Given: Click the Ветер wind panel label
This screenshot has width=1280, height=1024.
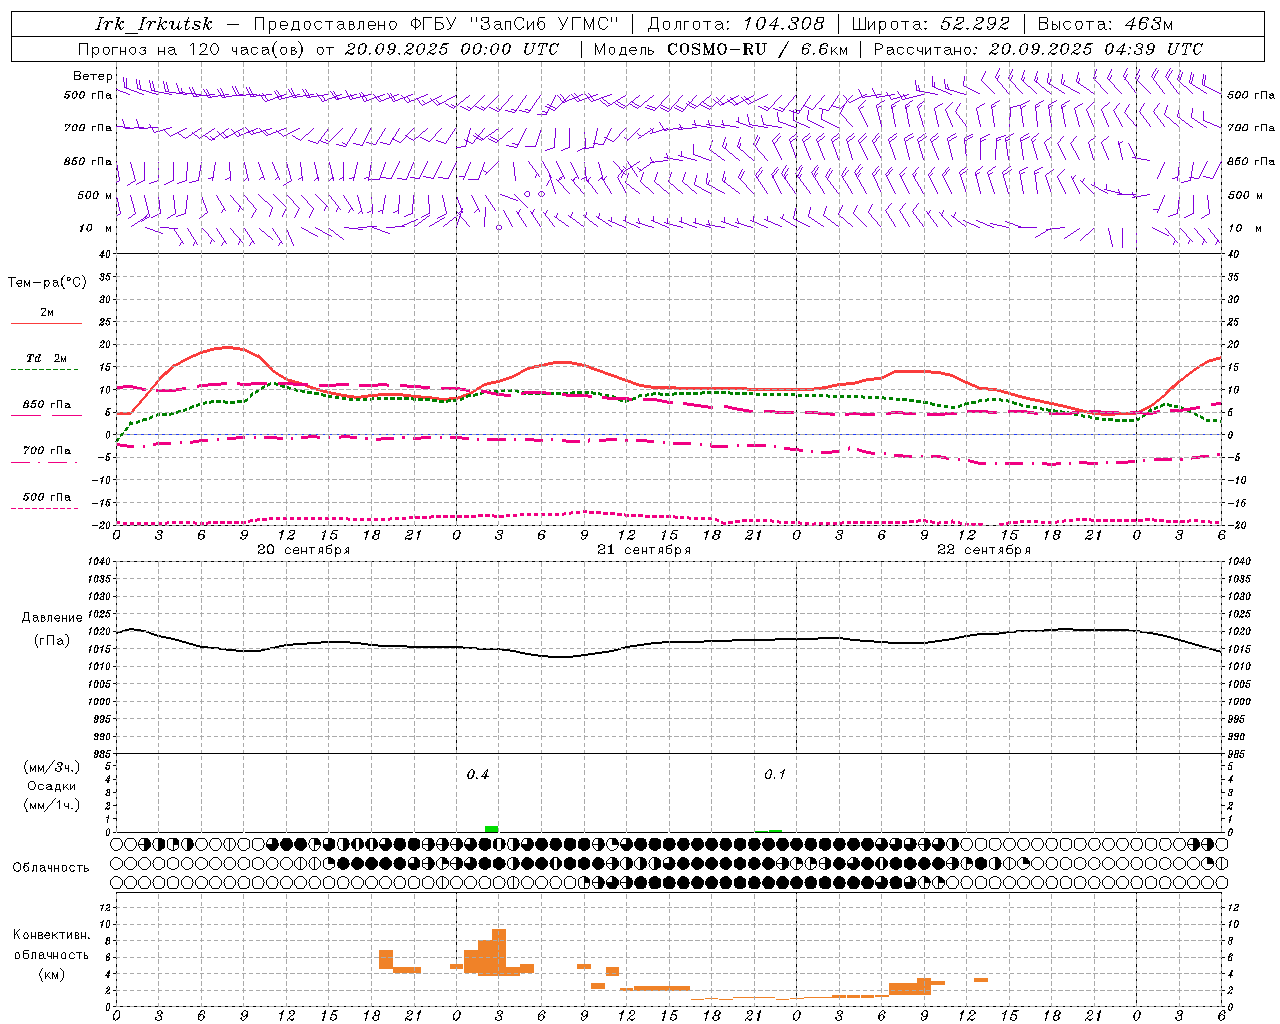Looking at the screenshot, I should click(x=93, y=76).
